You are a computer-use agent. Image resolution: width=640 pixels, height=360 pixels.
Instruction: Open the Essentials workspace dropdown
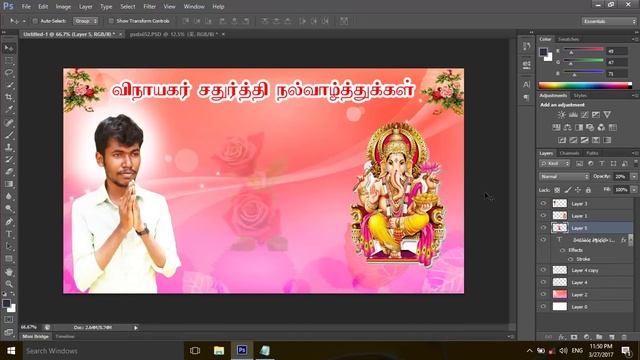609,21
